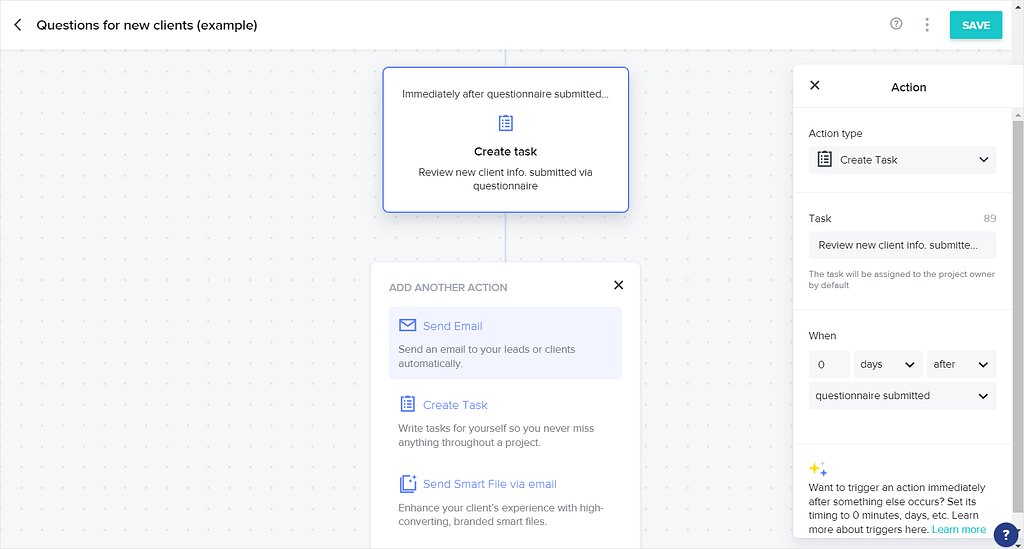Image resolution: width=1024 pixels, height=549 pixels.
Task: Select the Create task workflow node
Action: point(505,140)
